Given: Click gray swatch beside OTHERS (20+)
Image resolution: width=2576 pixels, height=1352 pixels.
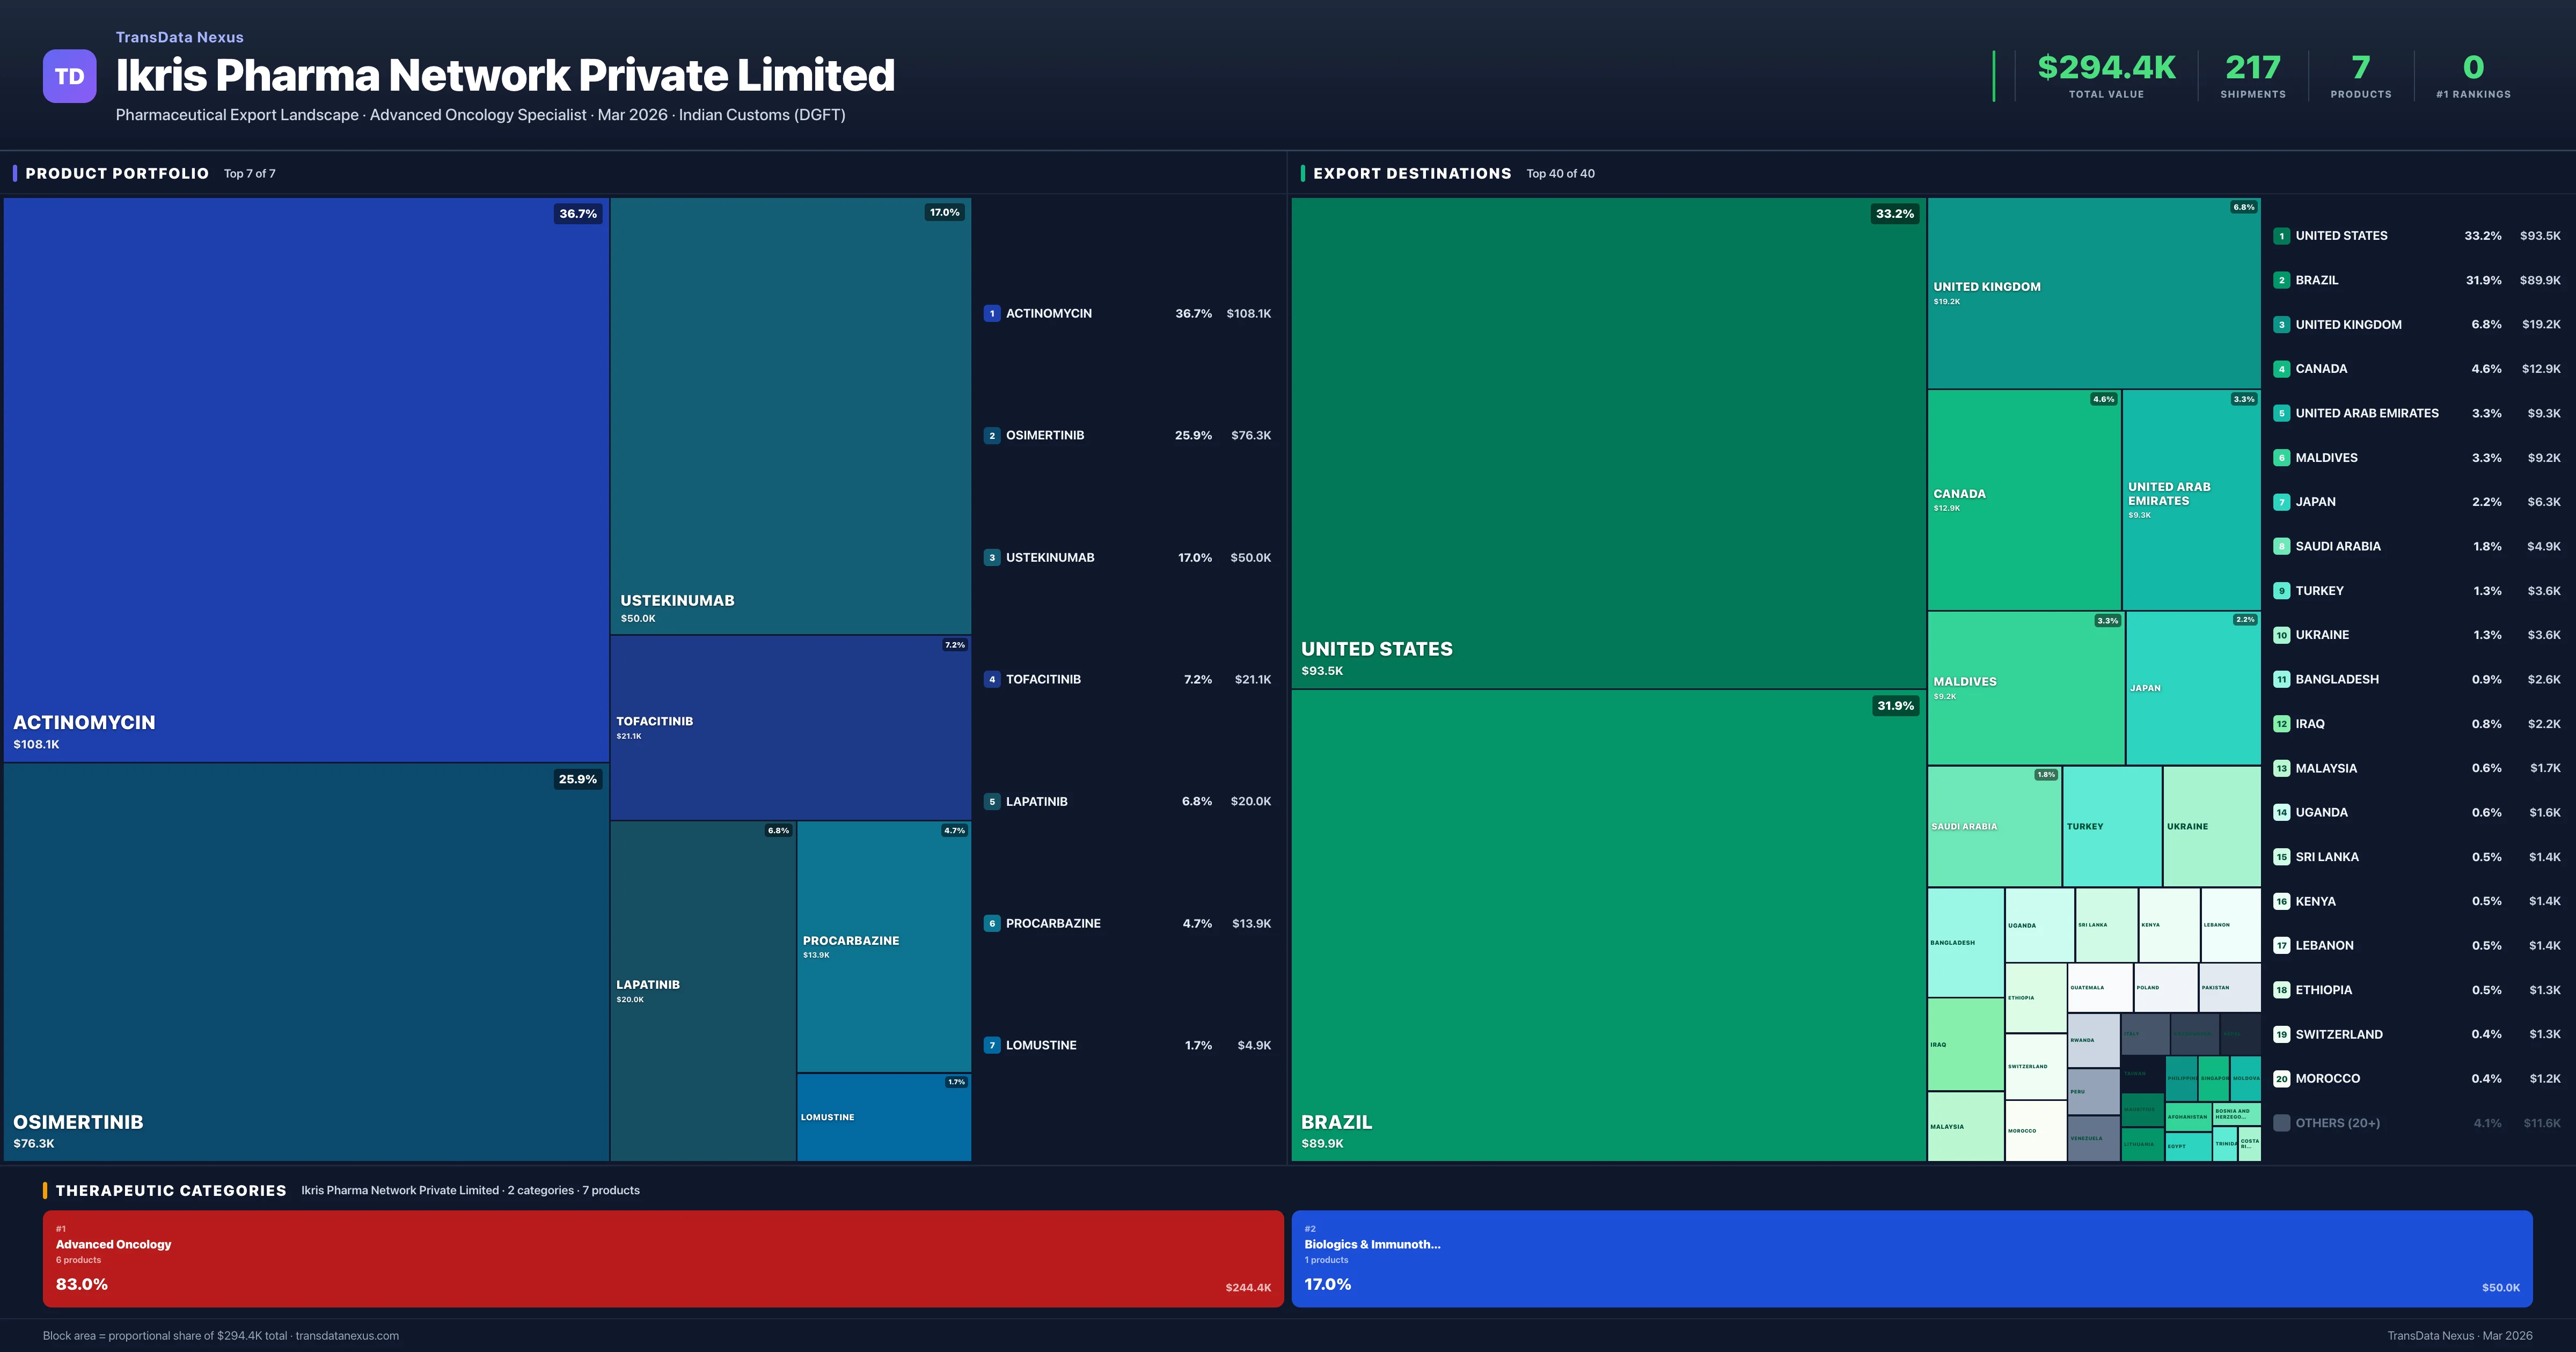Looking at the screenshot, I should click(2281, 1123).
